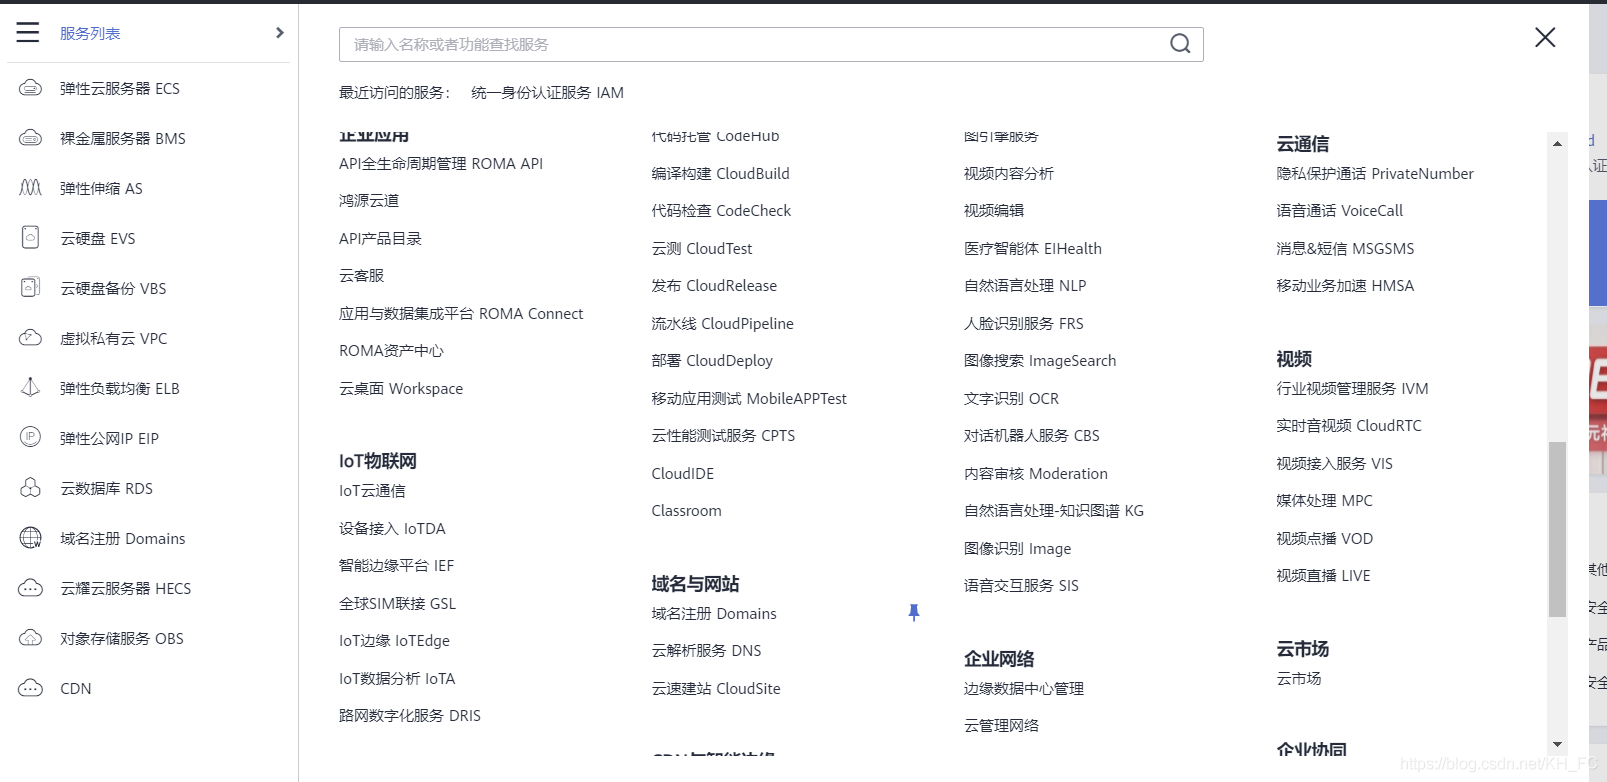Open 对象存储服务 OBS in sidebar
This screenshot has height=782, width=1607.
122,638
